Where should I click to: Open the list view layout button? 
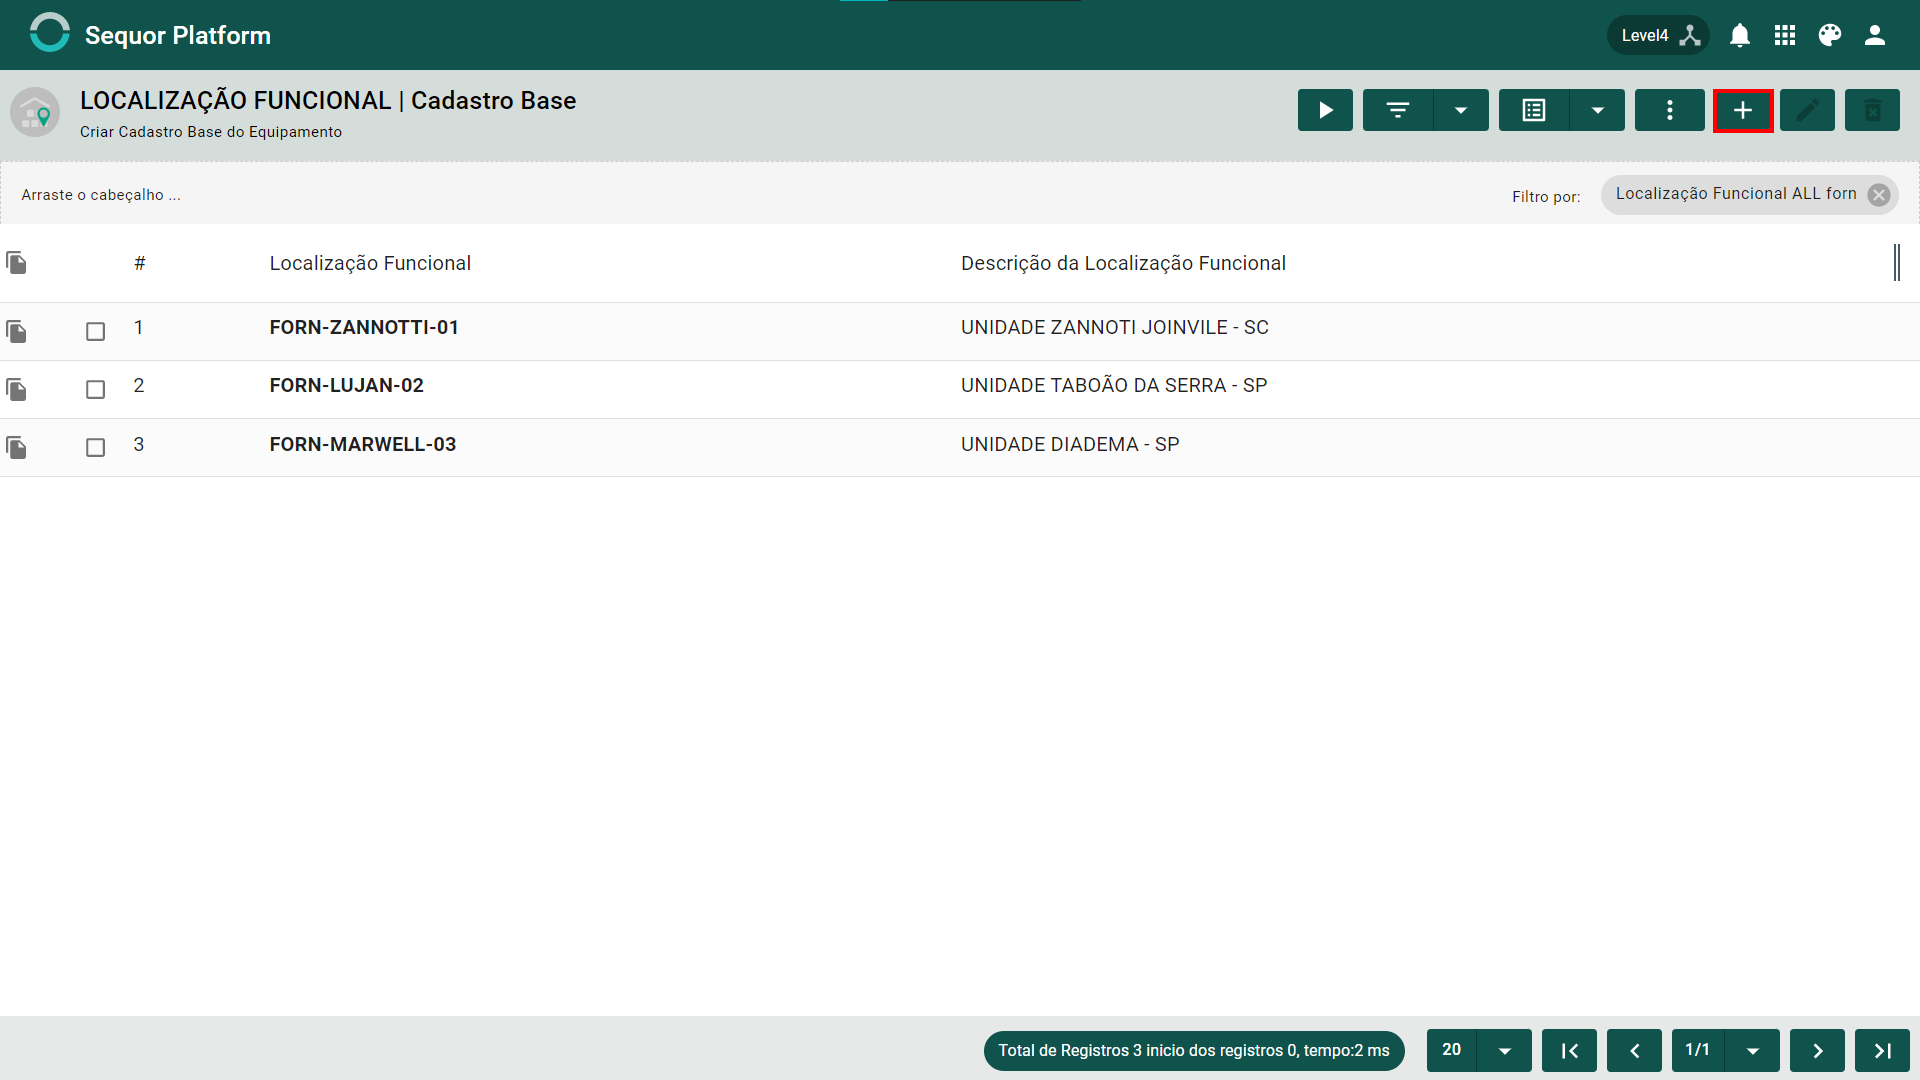tap(1534, 110)
